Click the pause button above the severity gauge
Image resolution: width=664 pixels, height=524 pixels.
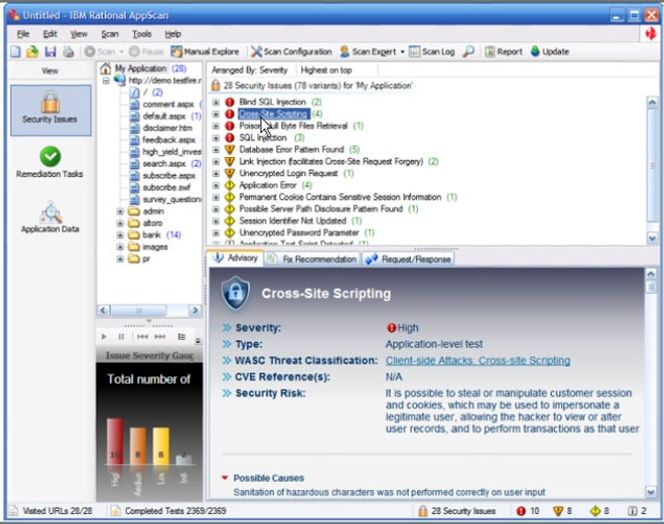(121, 337)
